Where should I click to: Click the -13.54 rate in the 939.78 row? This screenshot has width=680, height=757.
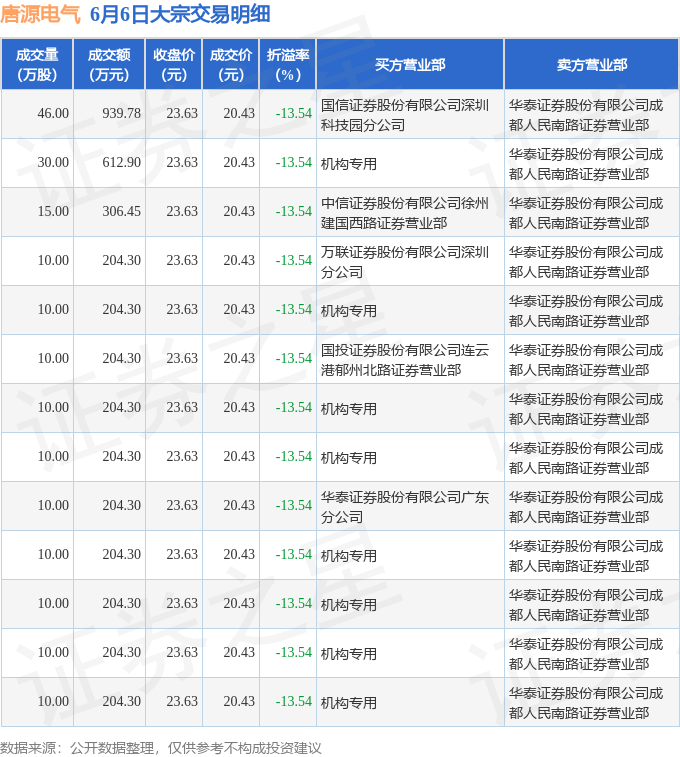point(293,113)
